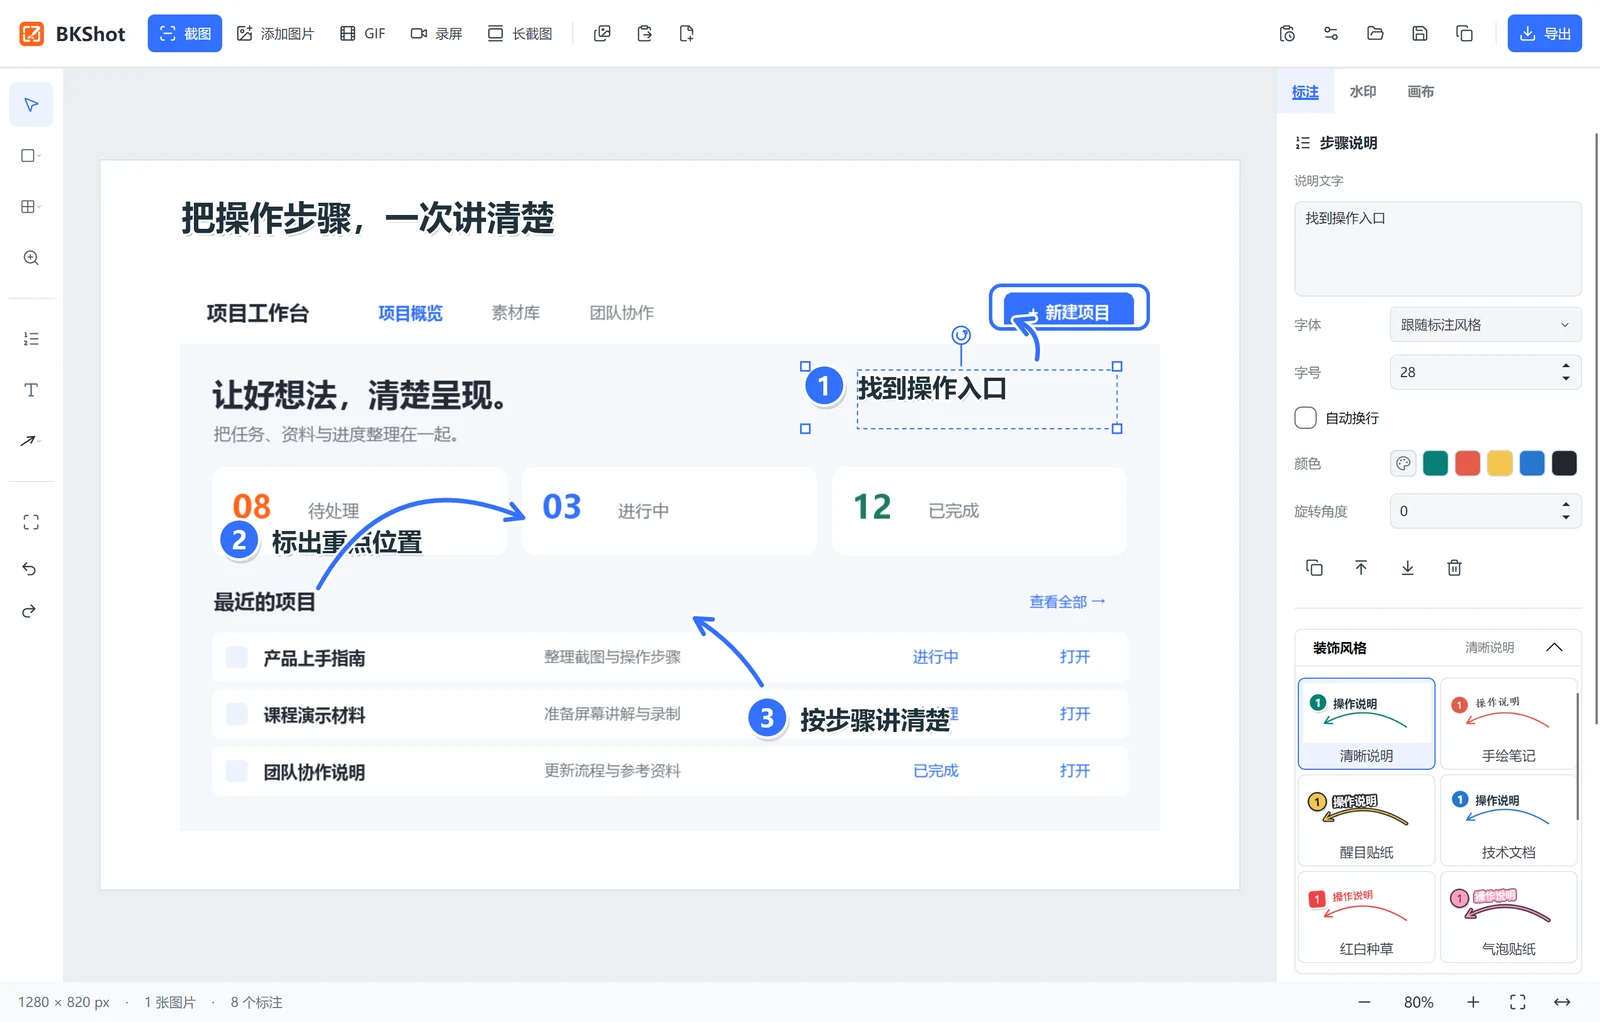Click the new file icon in toolbar

pyautogui.click(x=686, y=33)
